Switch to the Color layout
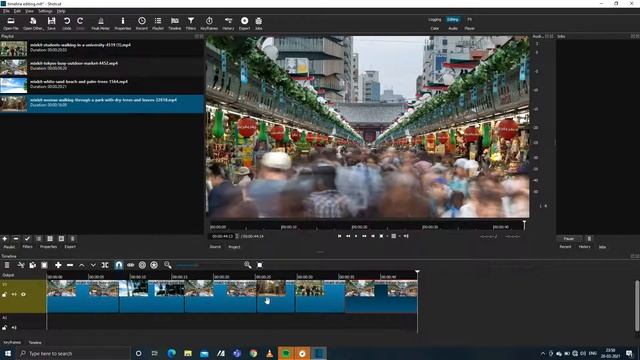Viewport: 640px width, 360px height. pos(435,29)
